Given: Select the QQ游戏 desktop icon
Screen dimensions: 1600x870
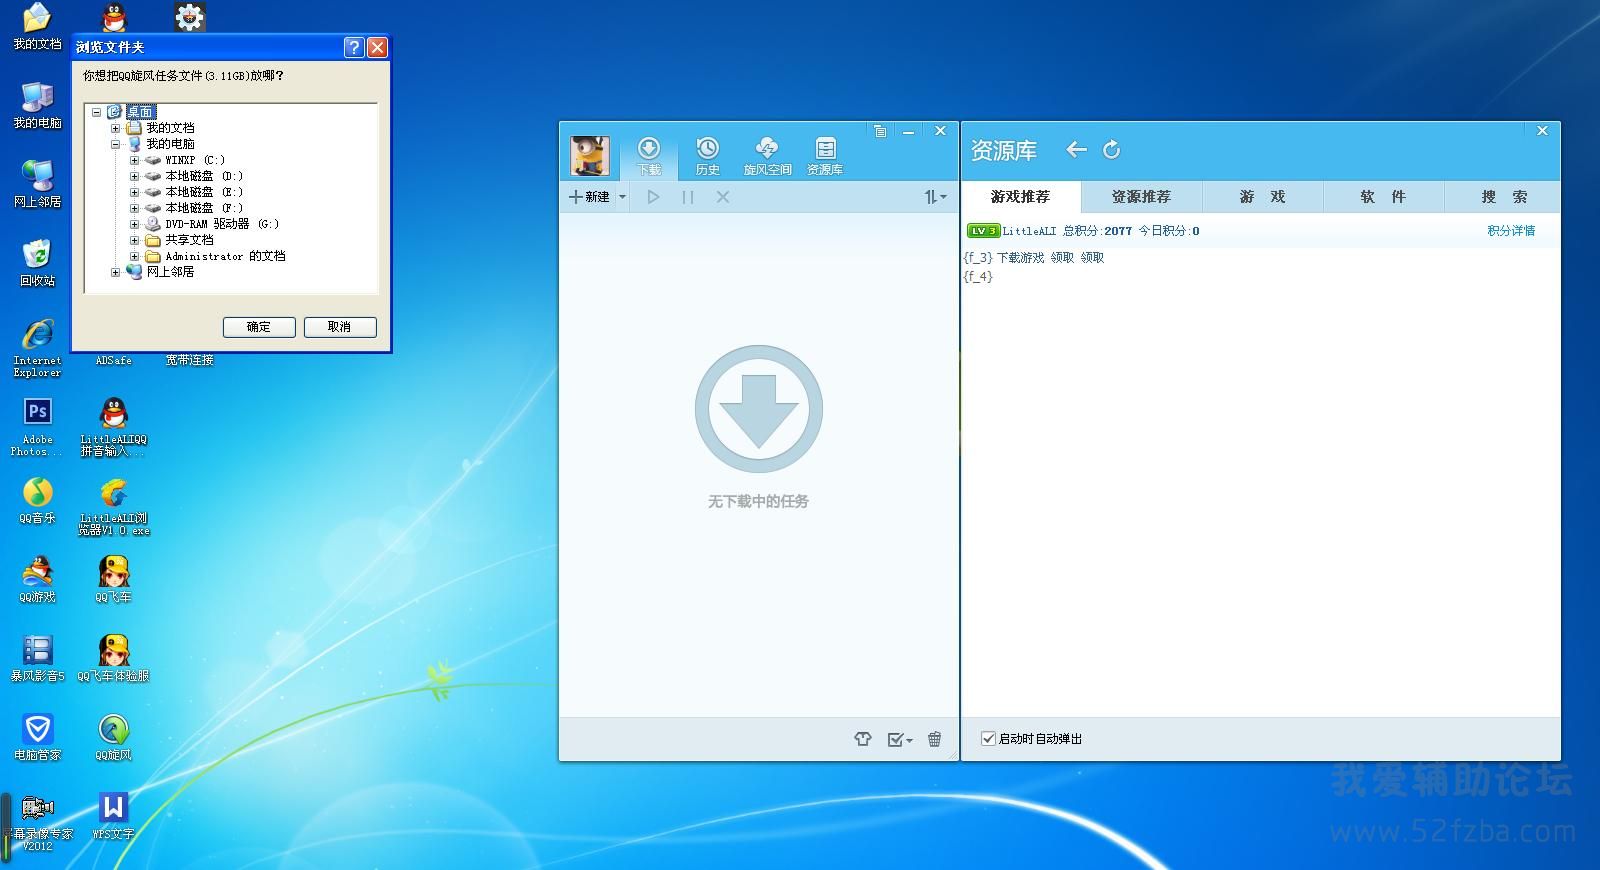Looking at the screenshot, I should click(38, 579).
